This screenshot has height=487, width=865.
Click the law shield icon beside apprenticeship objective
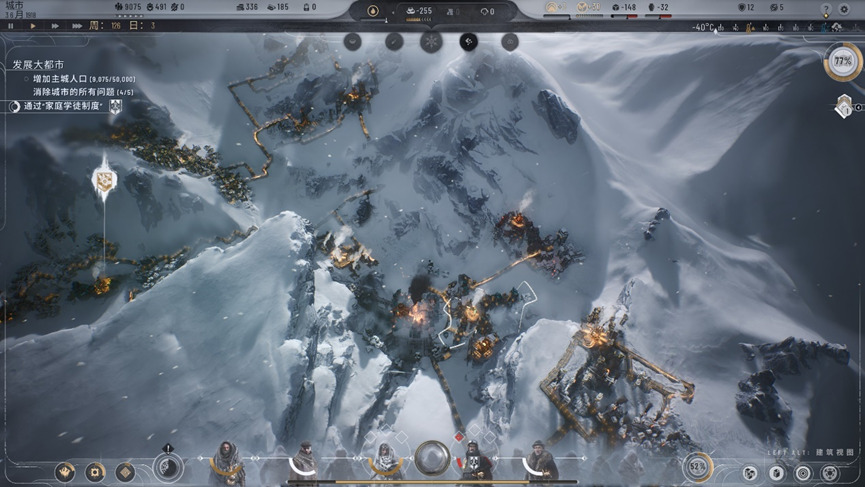[x=115, y=106]
